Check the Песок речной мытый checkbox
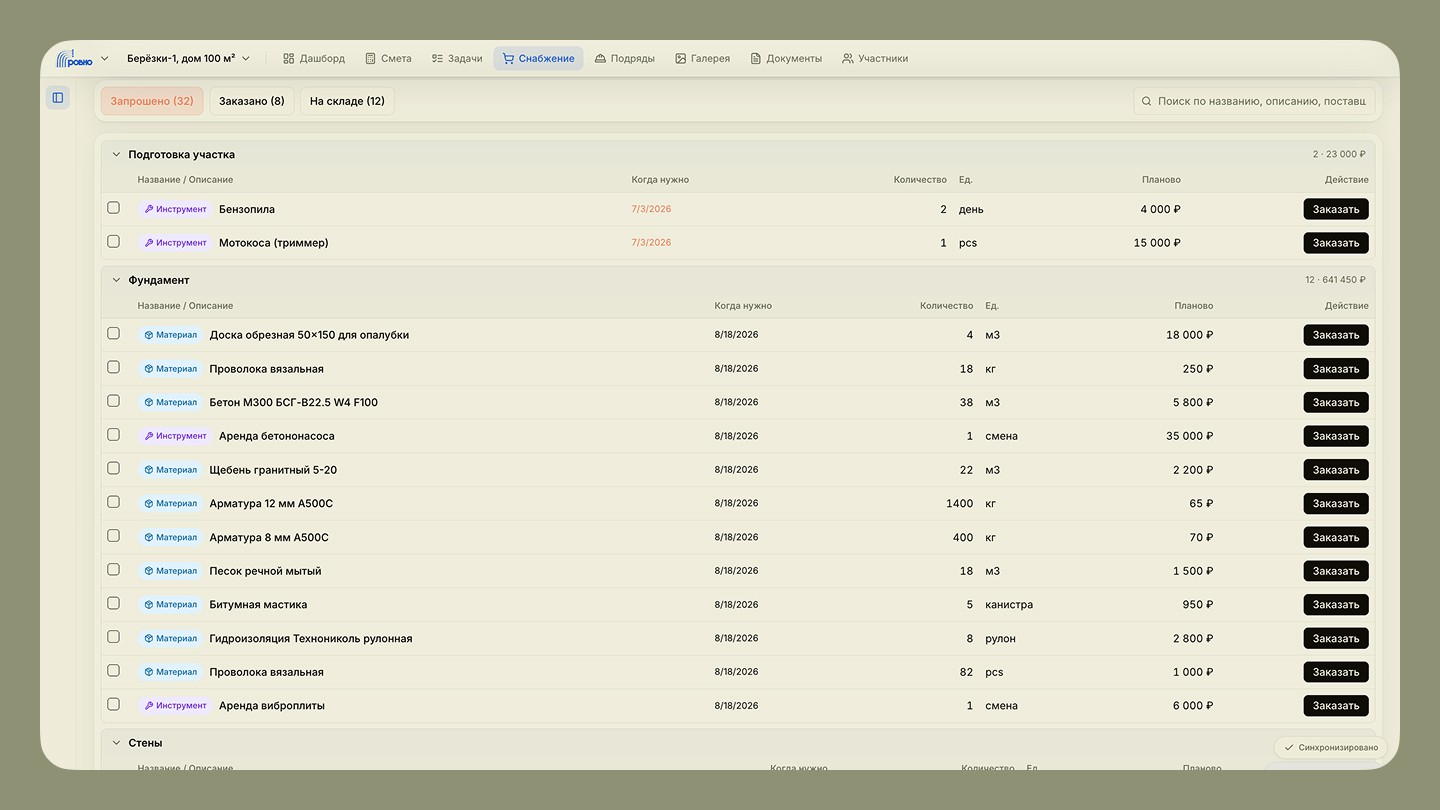Image resolution: width=1440 pixels, height=810 pixels. coord(113,570)
